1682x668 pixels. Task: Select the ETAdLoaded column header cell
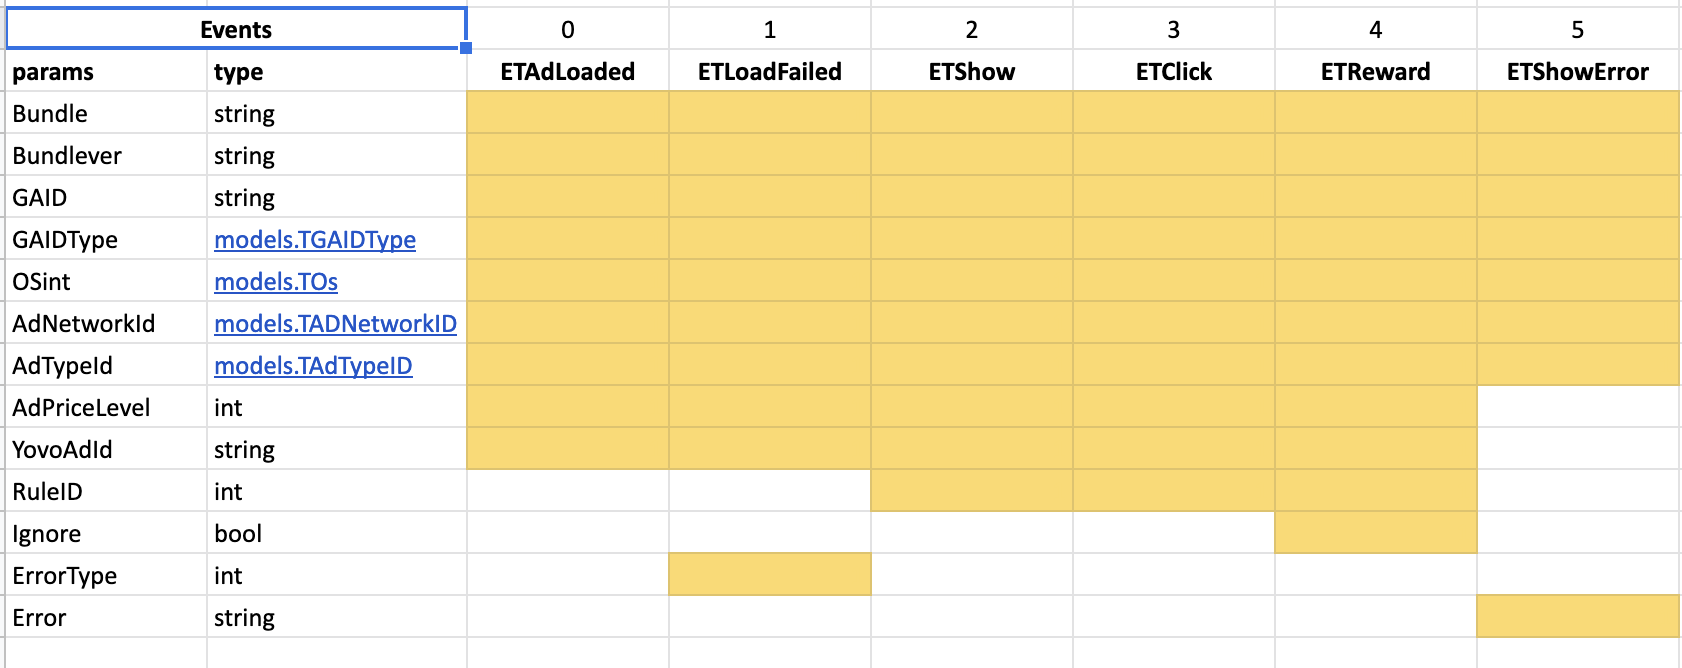[x=568, y=72]
